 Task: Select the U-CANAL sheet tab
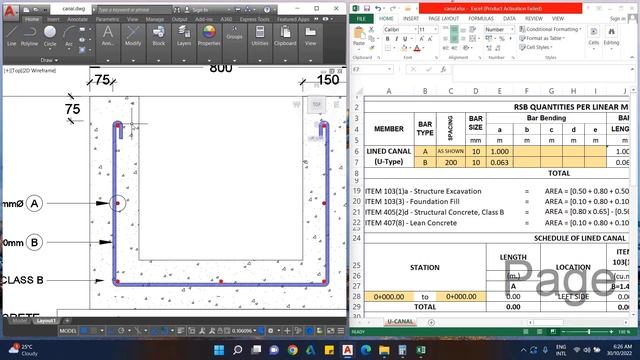400,322
